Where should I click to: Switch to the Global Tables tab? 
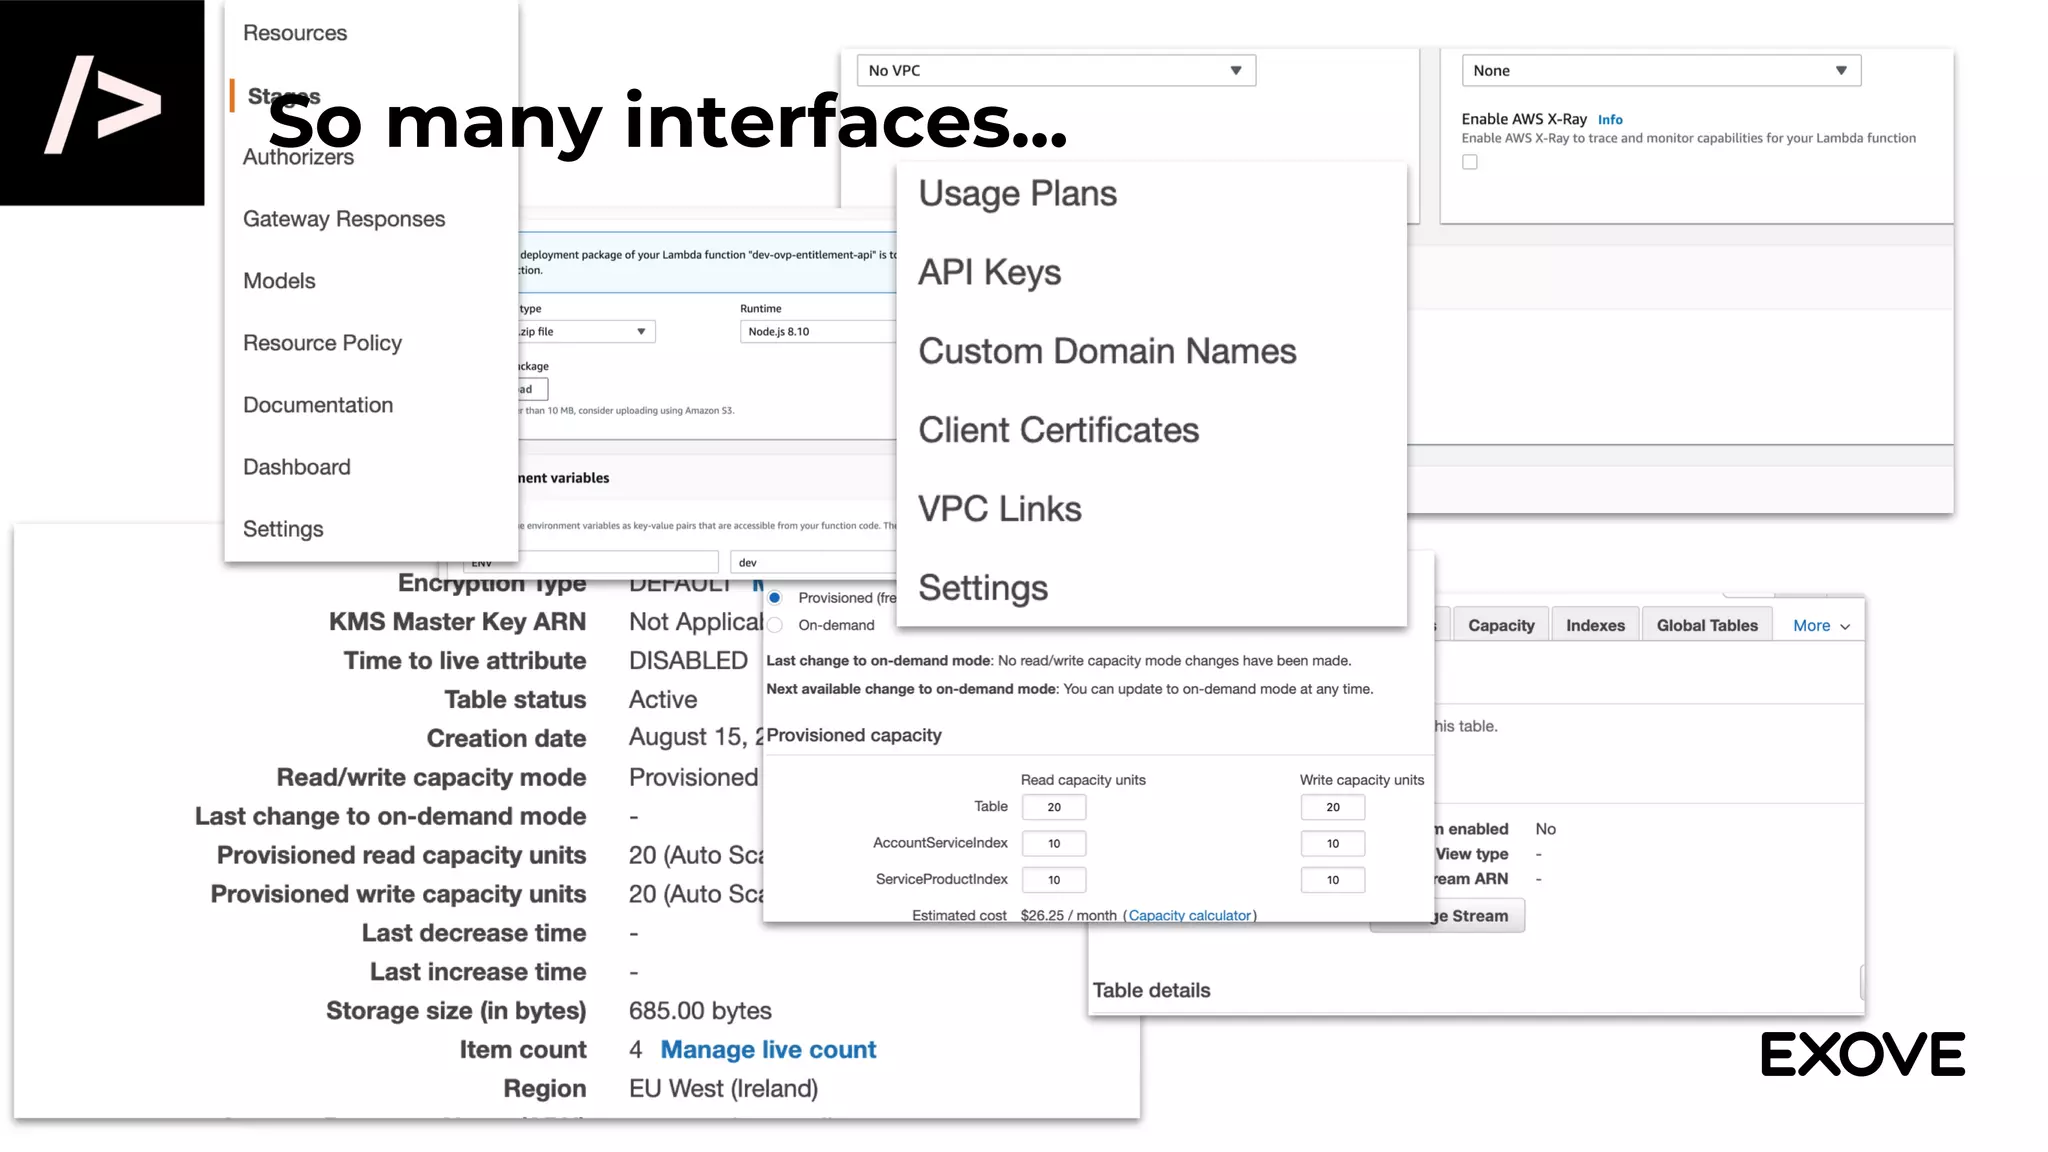click(1707, 625)
